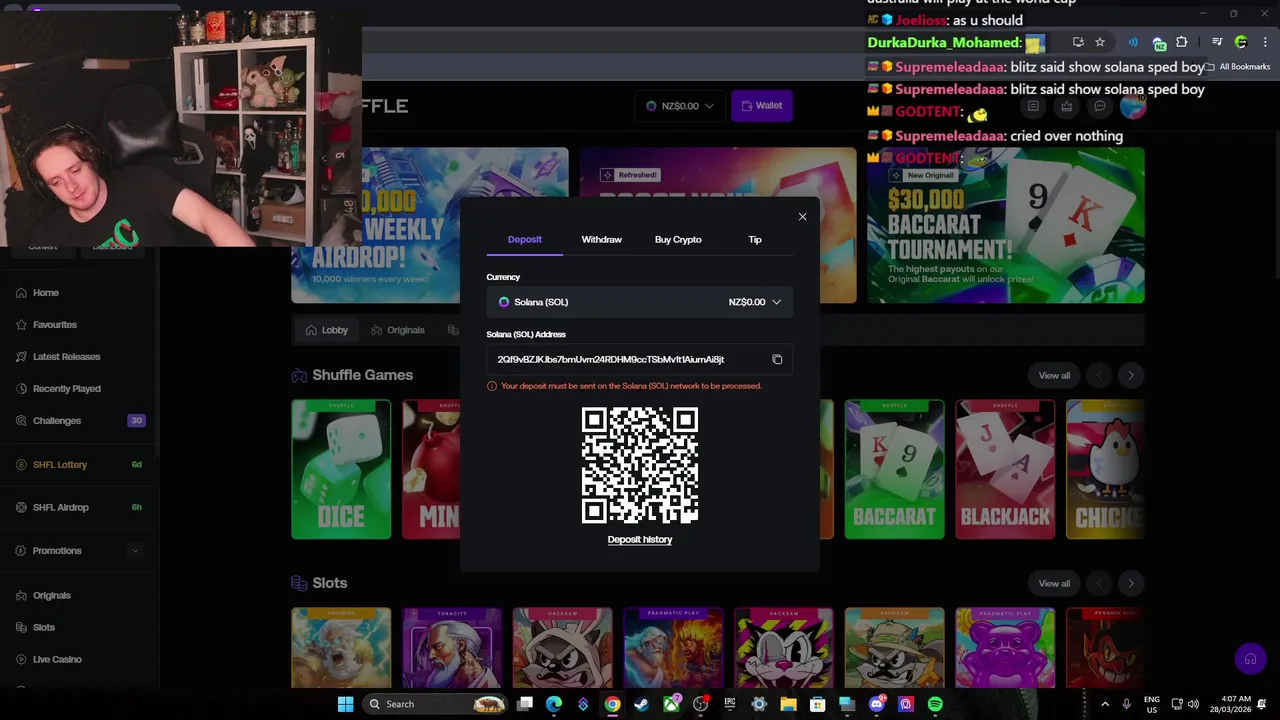Show next Slots with right arrow
The height and width of the screenshot is (720, 1280).
point(1131,584)
